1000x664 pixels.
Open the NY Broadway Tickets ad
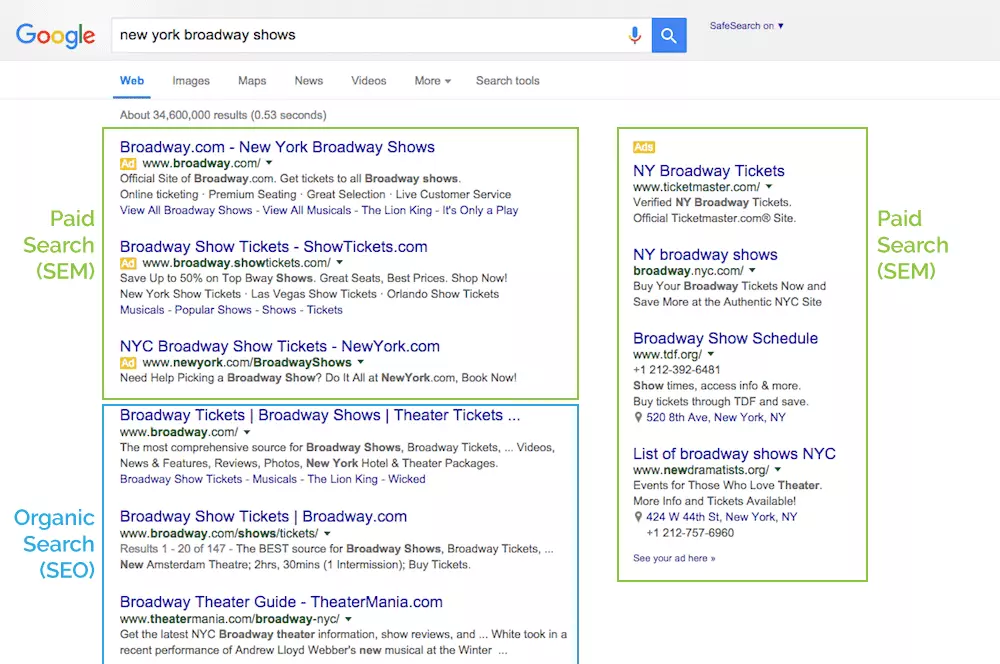pos(709,171)
